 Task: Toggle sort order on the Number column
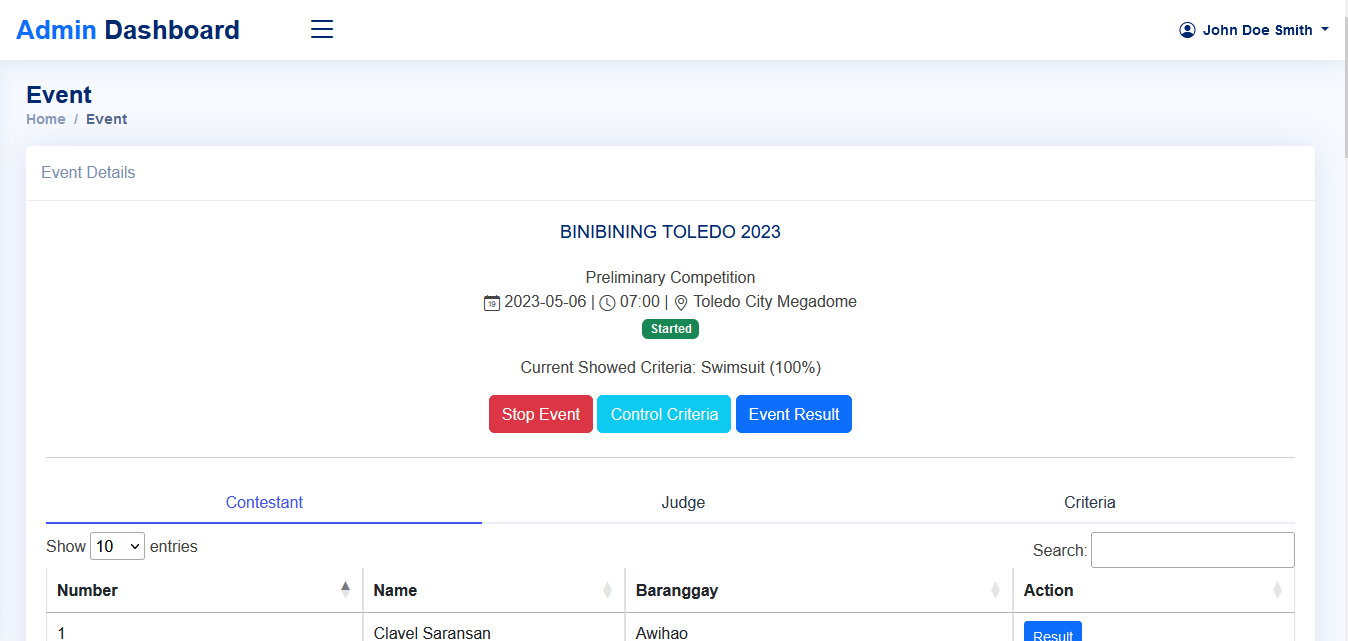[x=345, y=590]
